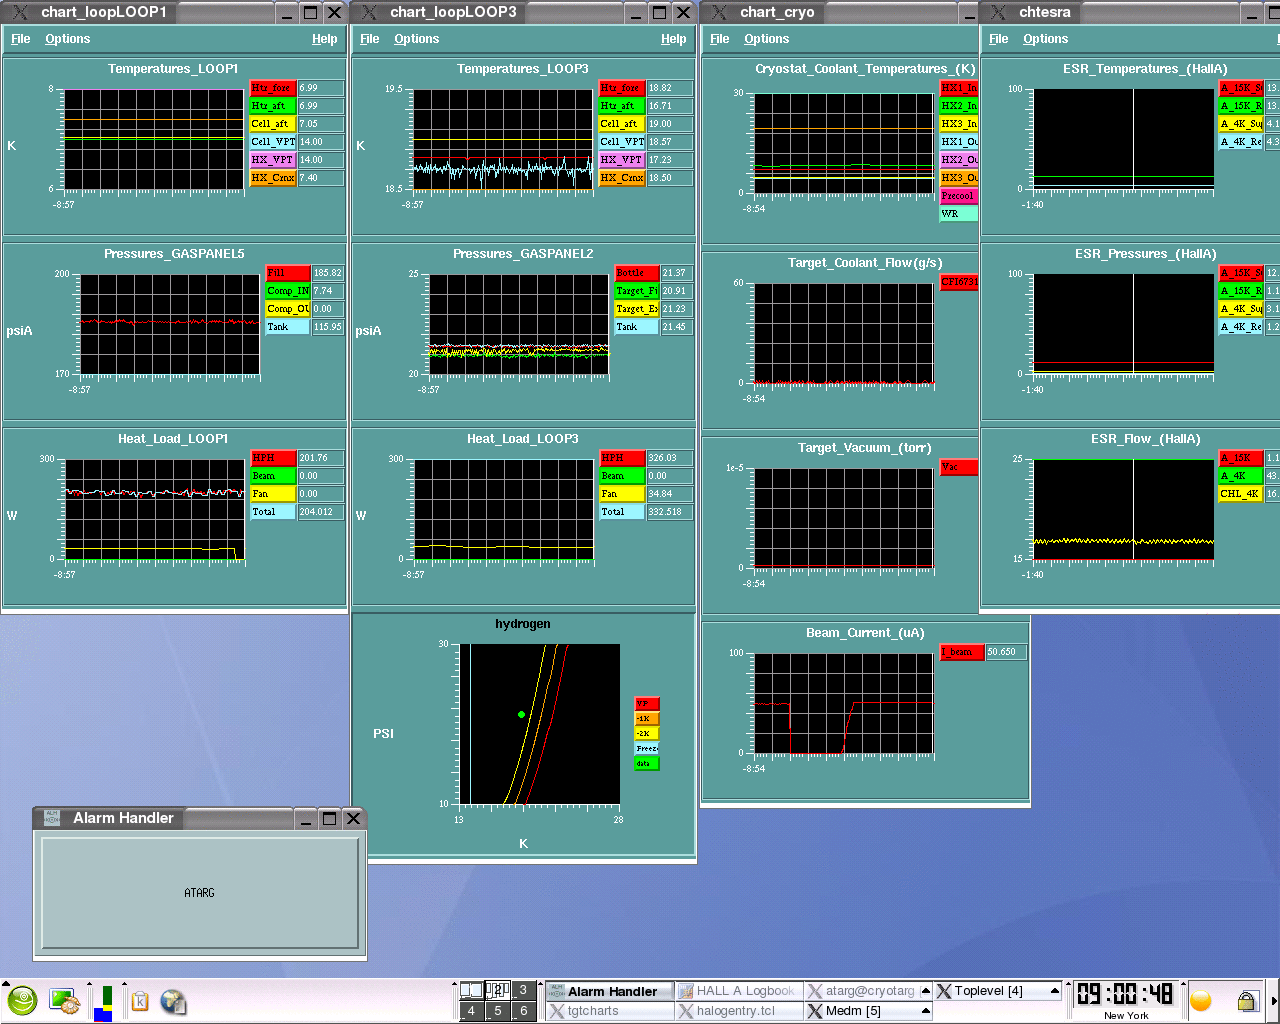Switch to tgtcharts taskbar entry
Image resolution: width=1280 pixels, height=1024 pixels.
[x=608, y=1011]
